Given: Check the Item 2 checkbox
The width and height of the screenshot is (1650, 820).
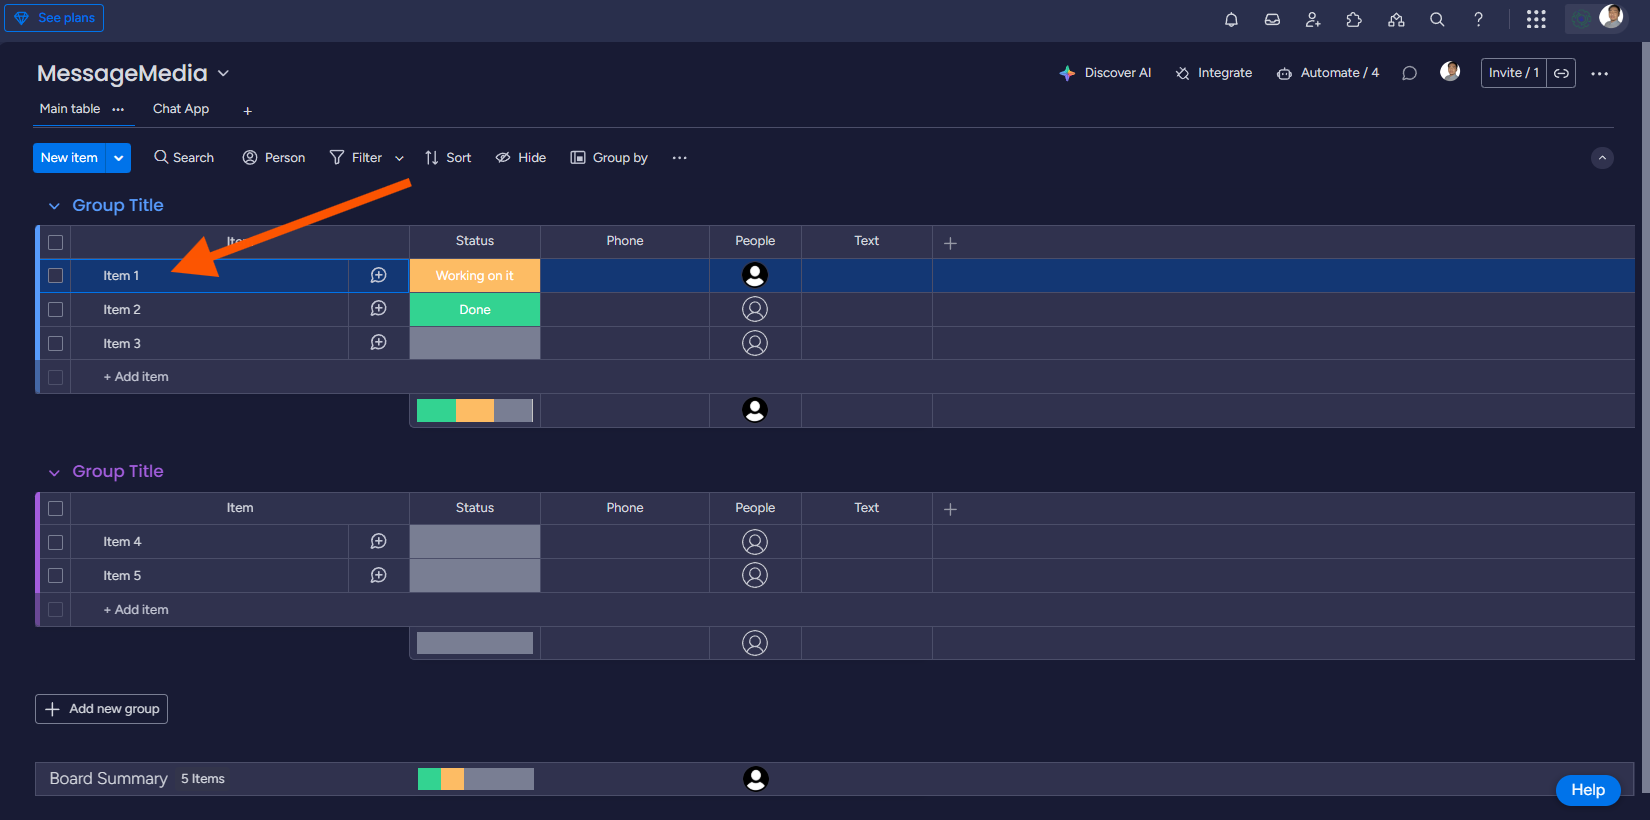Looking at the screenshot, I should (x=55, y=310).
